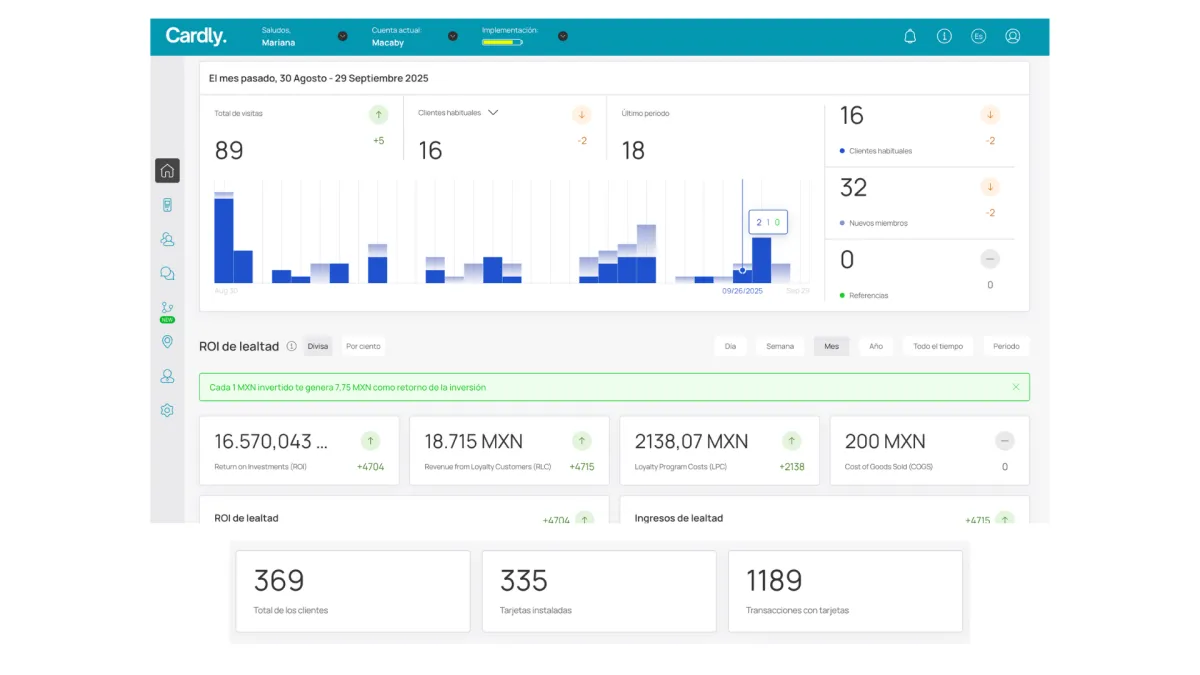The width and height of the screenshot is (1200, 675).
Task: Open the Clientes habituales chevron dropdown
Action: click(493, 113)
